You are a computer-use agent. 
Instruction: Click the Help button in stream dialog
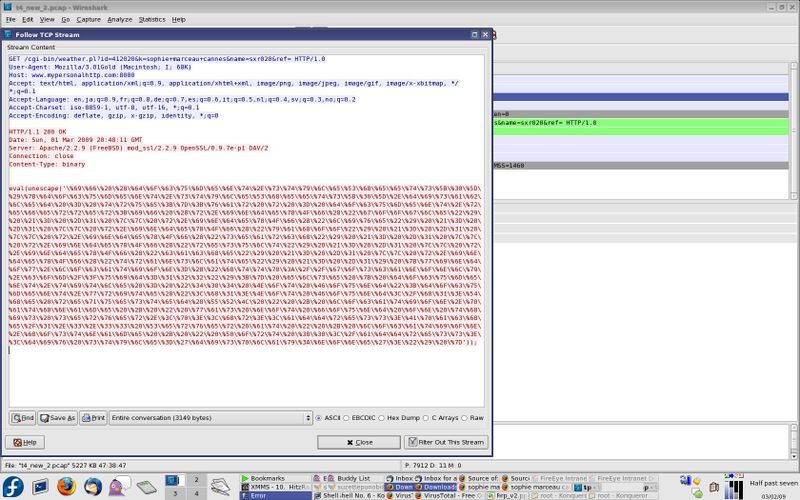25,442
